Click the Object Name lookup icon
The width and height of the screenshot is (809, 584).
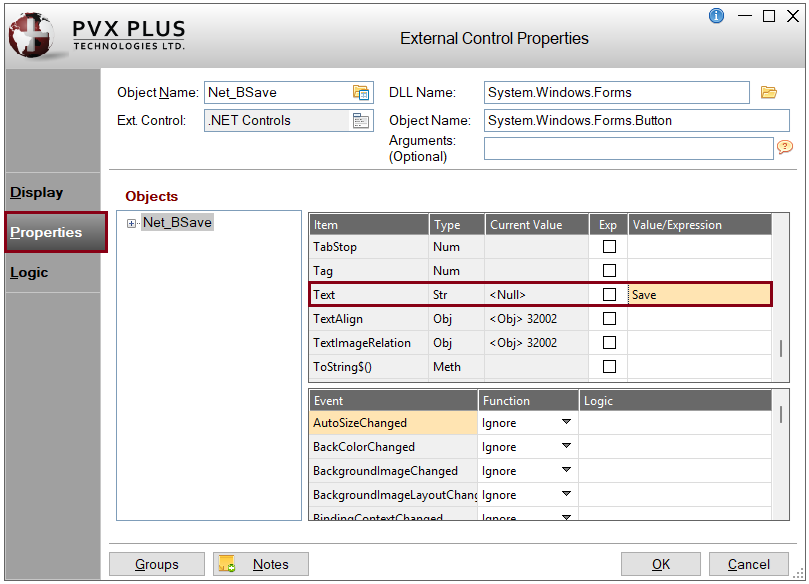coord(361,93)
